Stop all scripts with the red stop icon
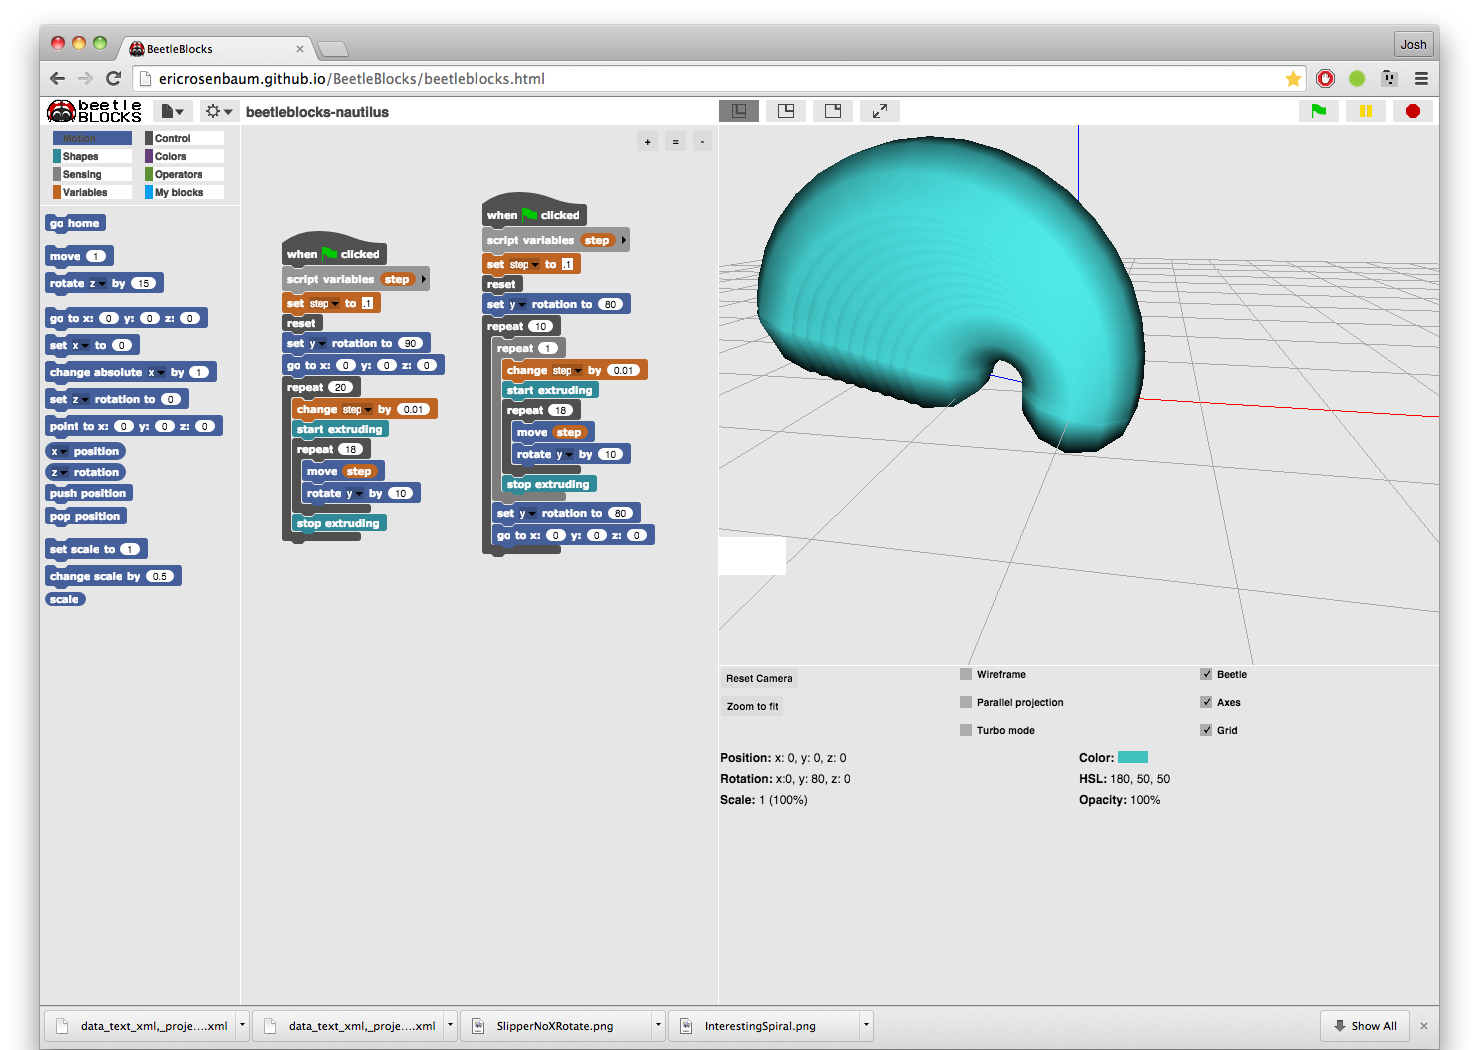This screenshot has height=1050, width=1479. (x=1412, y=111)
